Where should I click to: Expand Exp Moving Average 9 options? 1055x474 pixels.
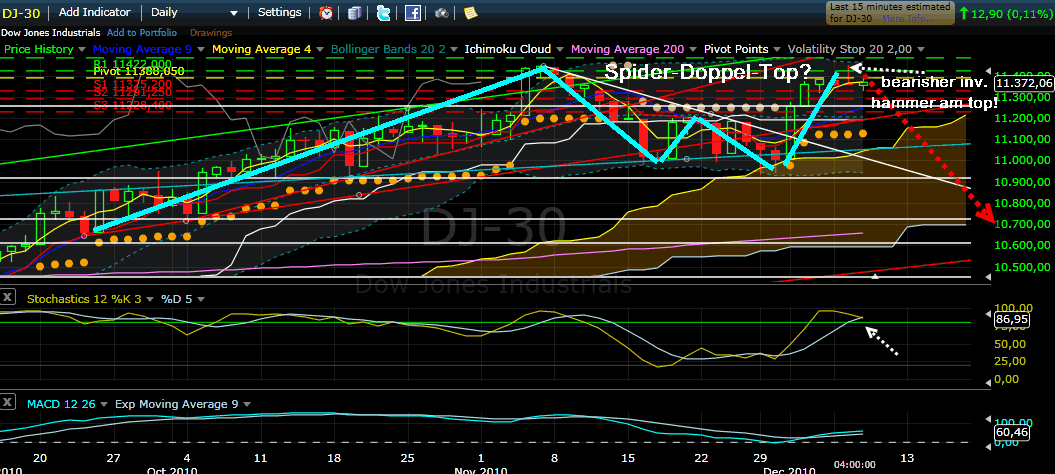246,405
